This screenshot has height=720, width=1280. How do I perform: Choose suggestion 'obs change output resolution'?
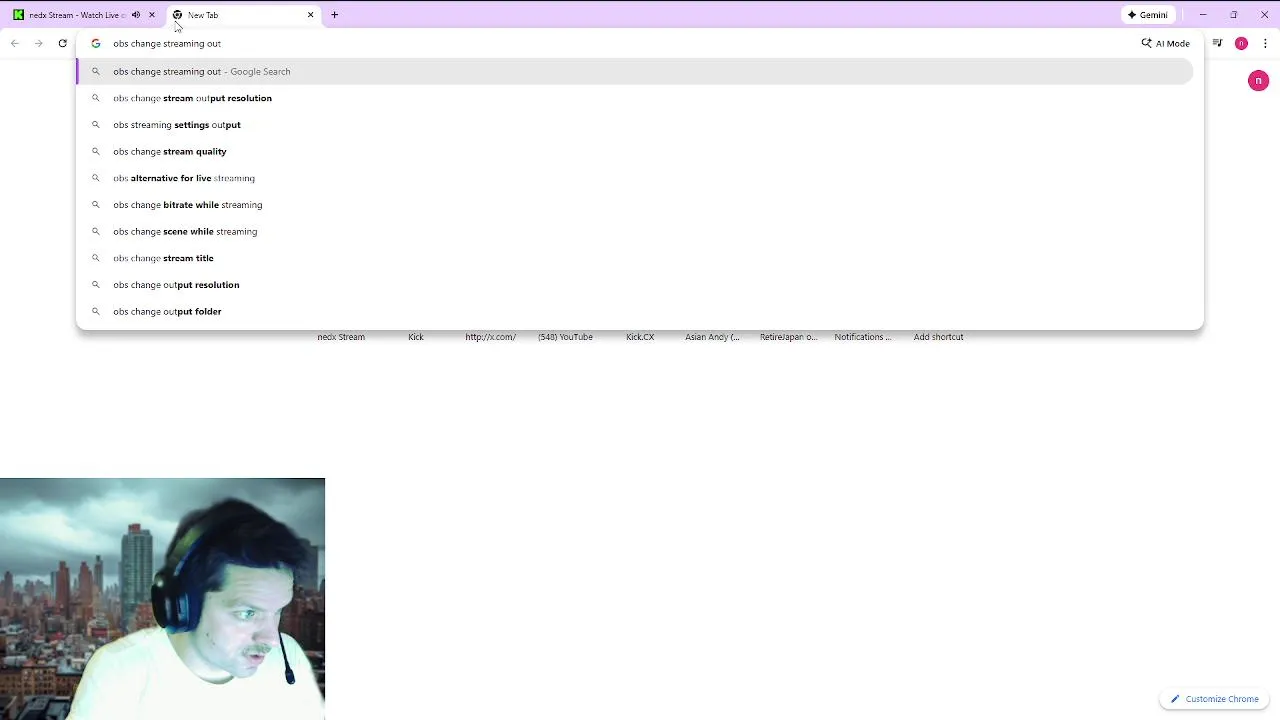634,285
